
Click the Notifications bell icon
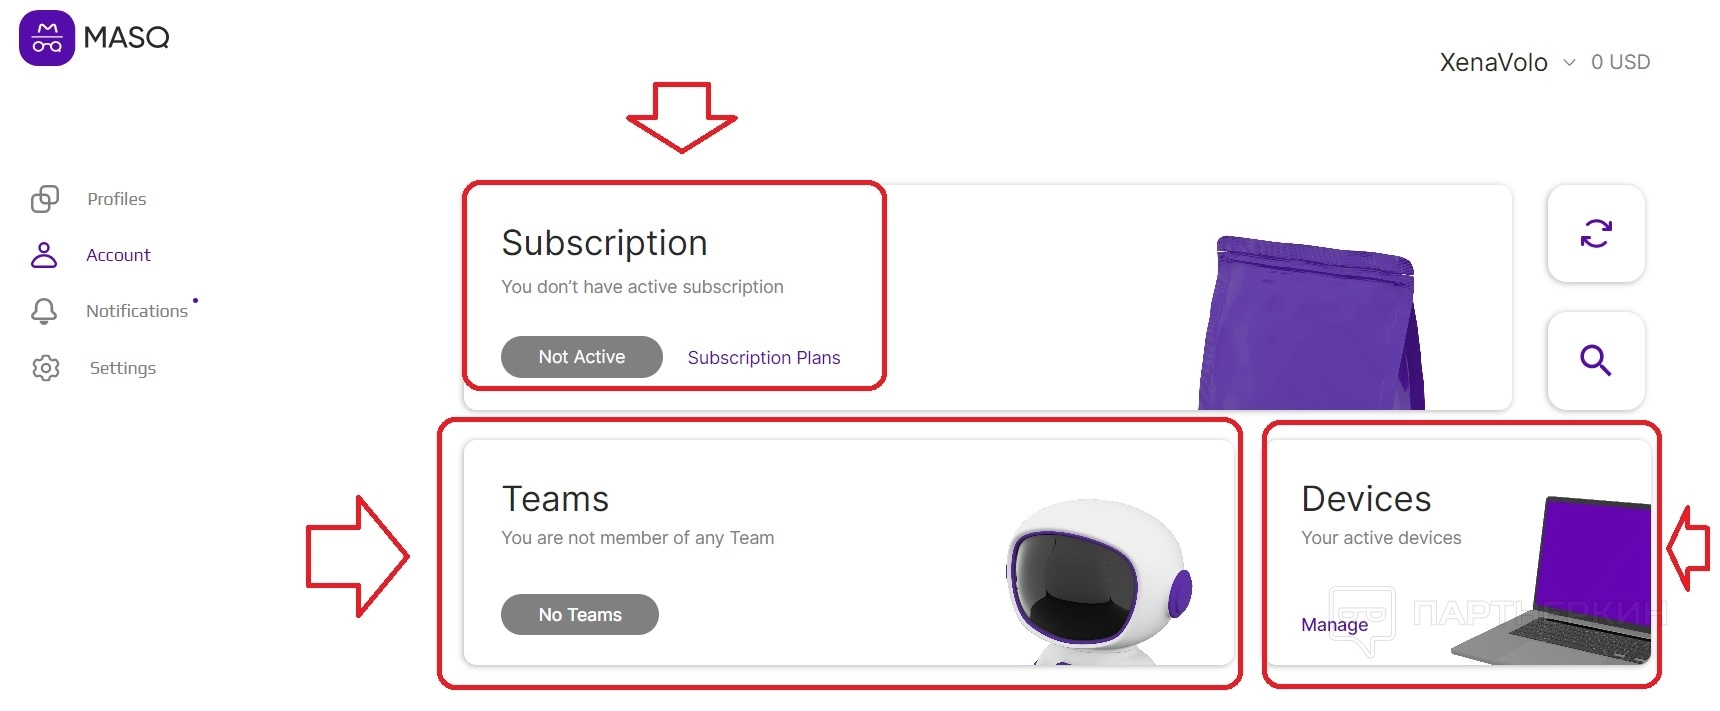[44, 311]
